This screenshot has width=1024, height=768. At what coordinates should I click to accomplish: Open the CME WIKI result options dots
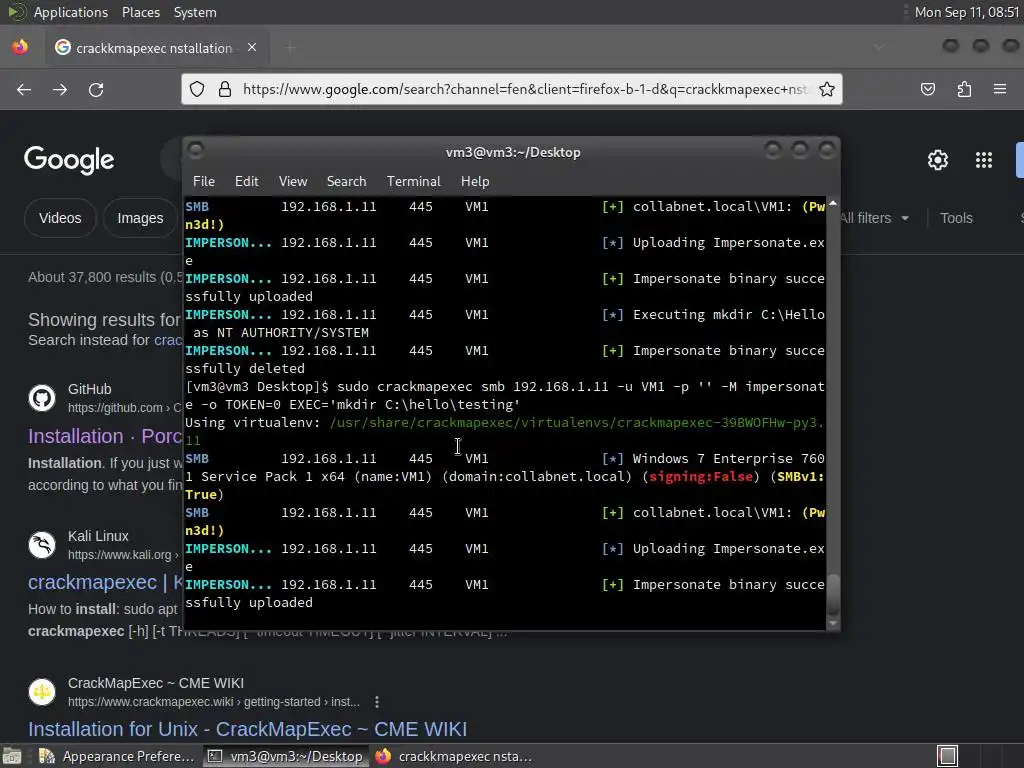pyautogui.click(x=377, y=702)
